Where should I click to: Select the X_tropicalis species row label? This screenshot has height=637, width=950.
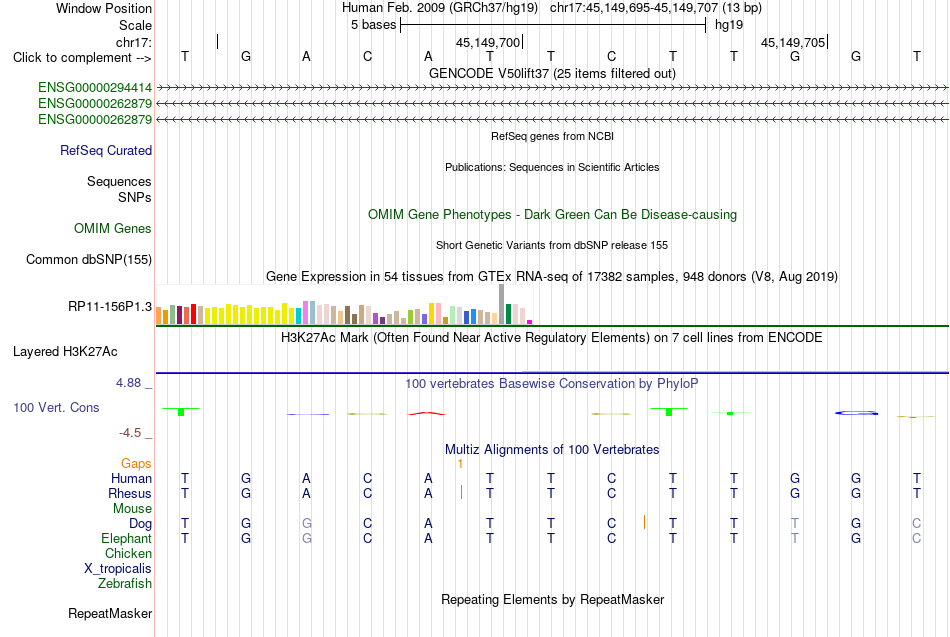[118, 569]
